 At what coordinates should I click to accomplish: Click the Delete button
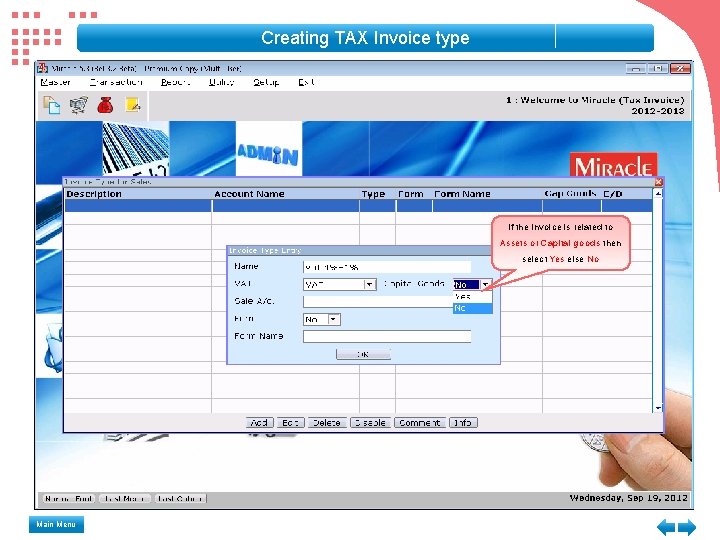[326, 422]
